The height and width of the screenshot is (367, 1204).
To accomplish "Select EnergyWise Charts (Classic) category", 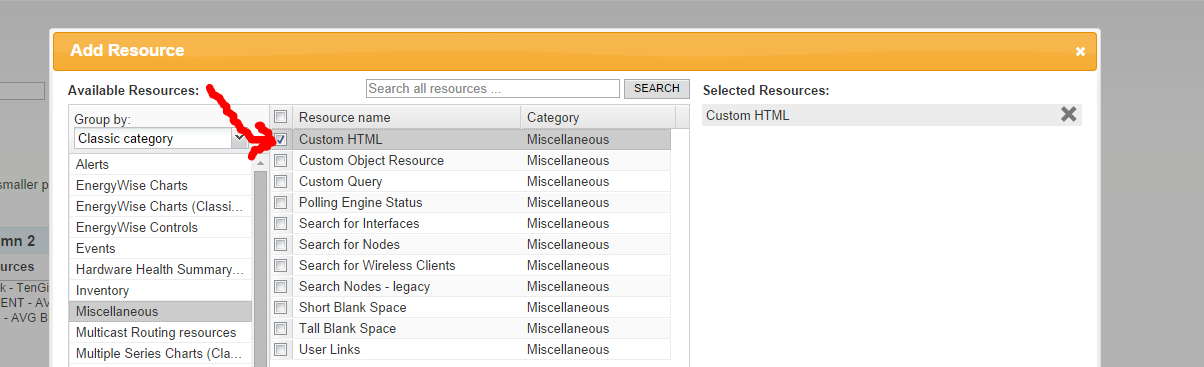I will coord(161,206).
